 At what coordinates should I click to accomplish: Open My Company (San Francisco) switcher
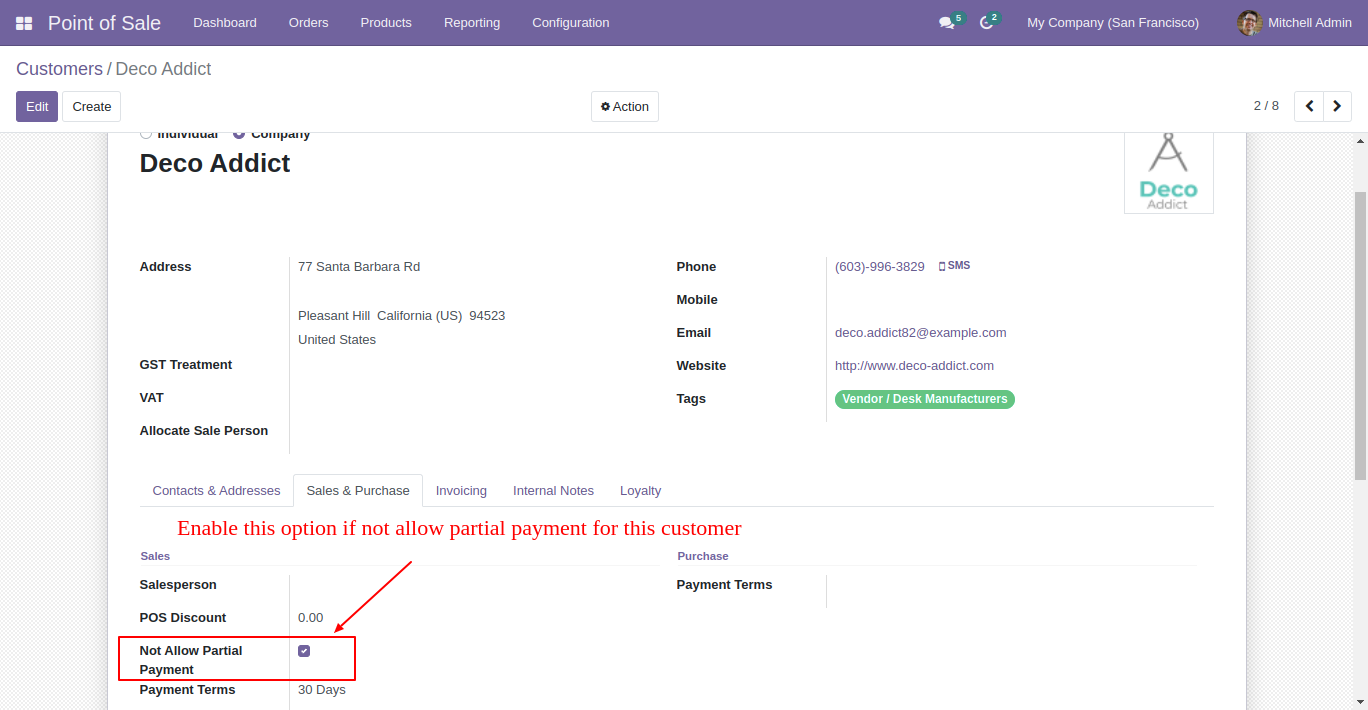1113,23
